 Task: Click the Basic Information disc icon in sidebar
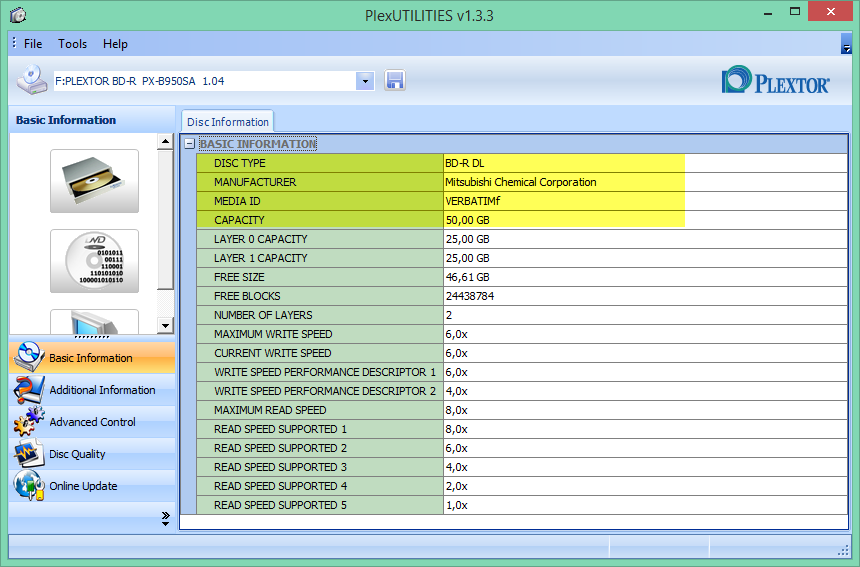(x=29, y=356)
